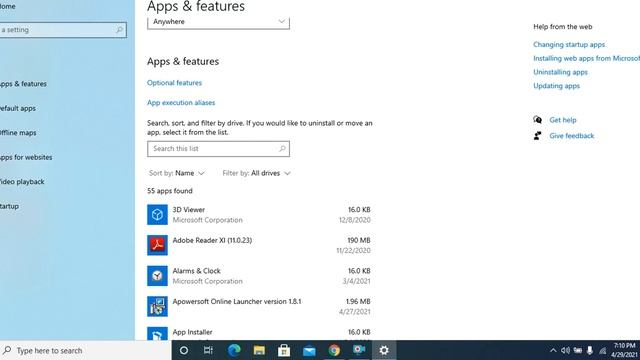Open Changing startup apps help link
The width and height of the screenshot is (640, 360).
(569, 44)
